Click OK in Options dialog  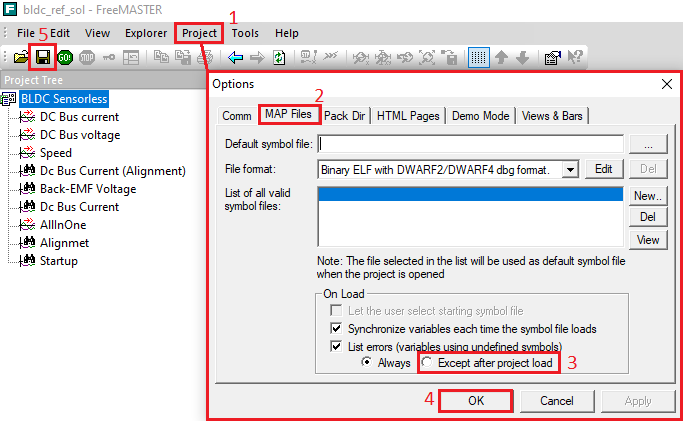tap(476, 401)
